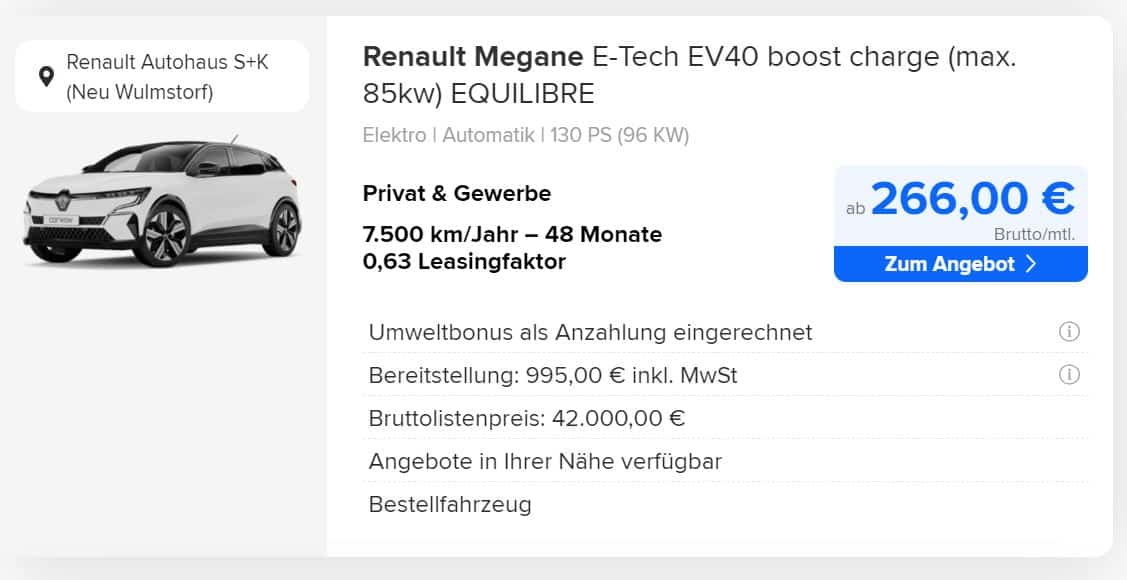Image resolution: width=1127 pixels, height=580 pixels.
Task: Select the Bestellfahrzeug row
Action: [724, 505]
